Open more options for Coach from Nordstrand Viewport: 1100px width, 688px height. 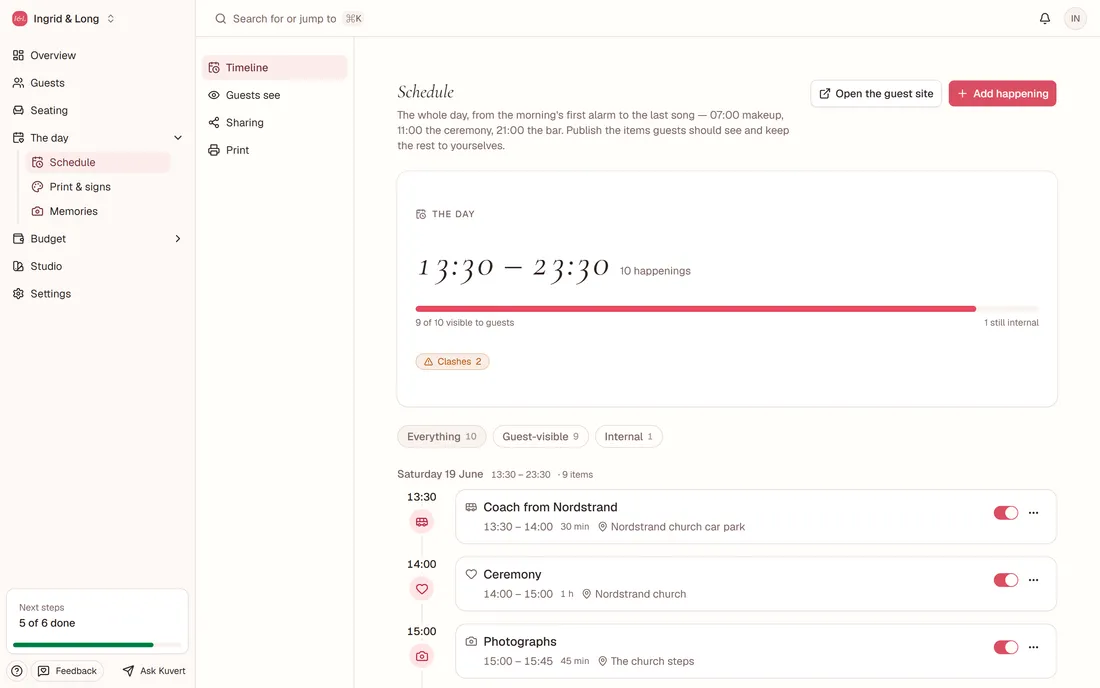tap(1033, 513)
